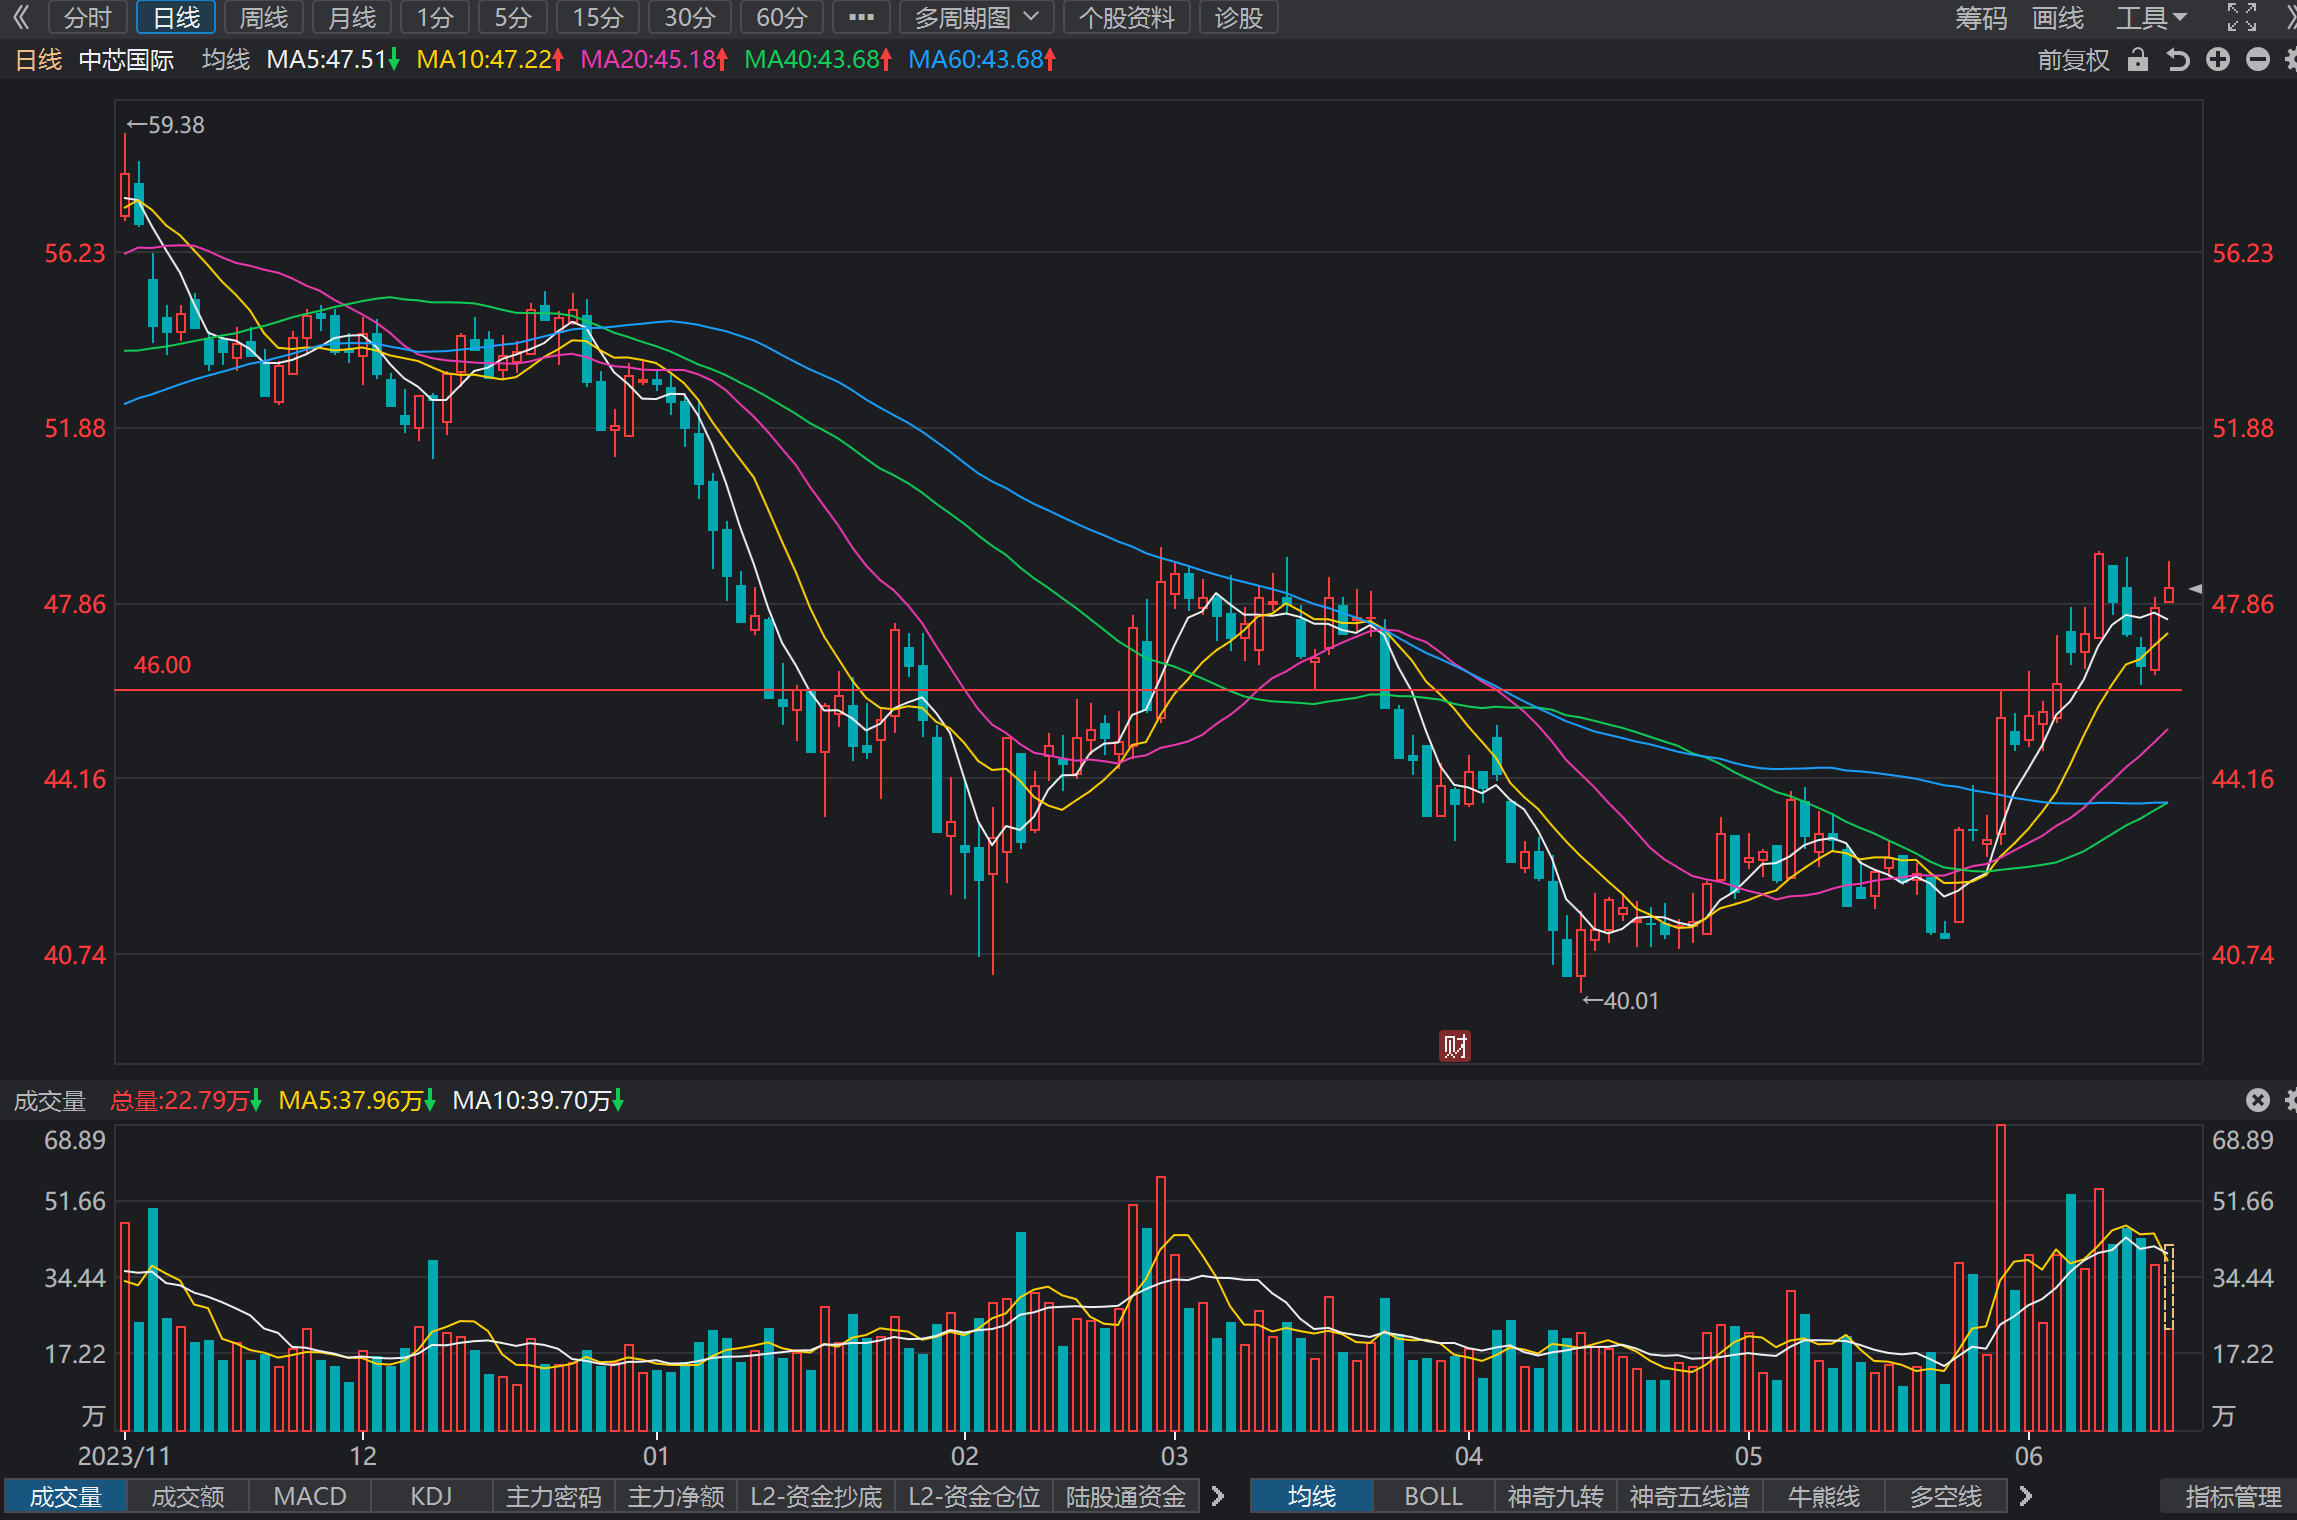Click the volume MA10:39.70万 label
The image size is (2297, 1520).
[538, 1101]
